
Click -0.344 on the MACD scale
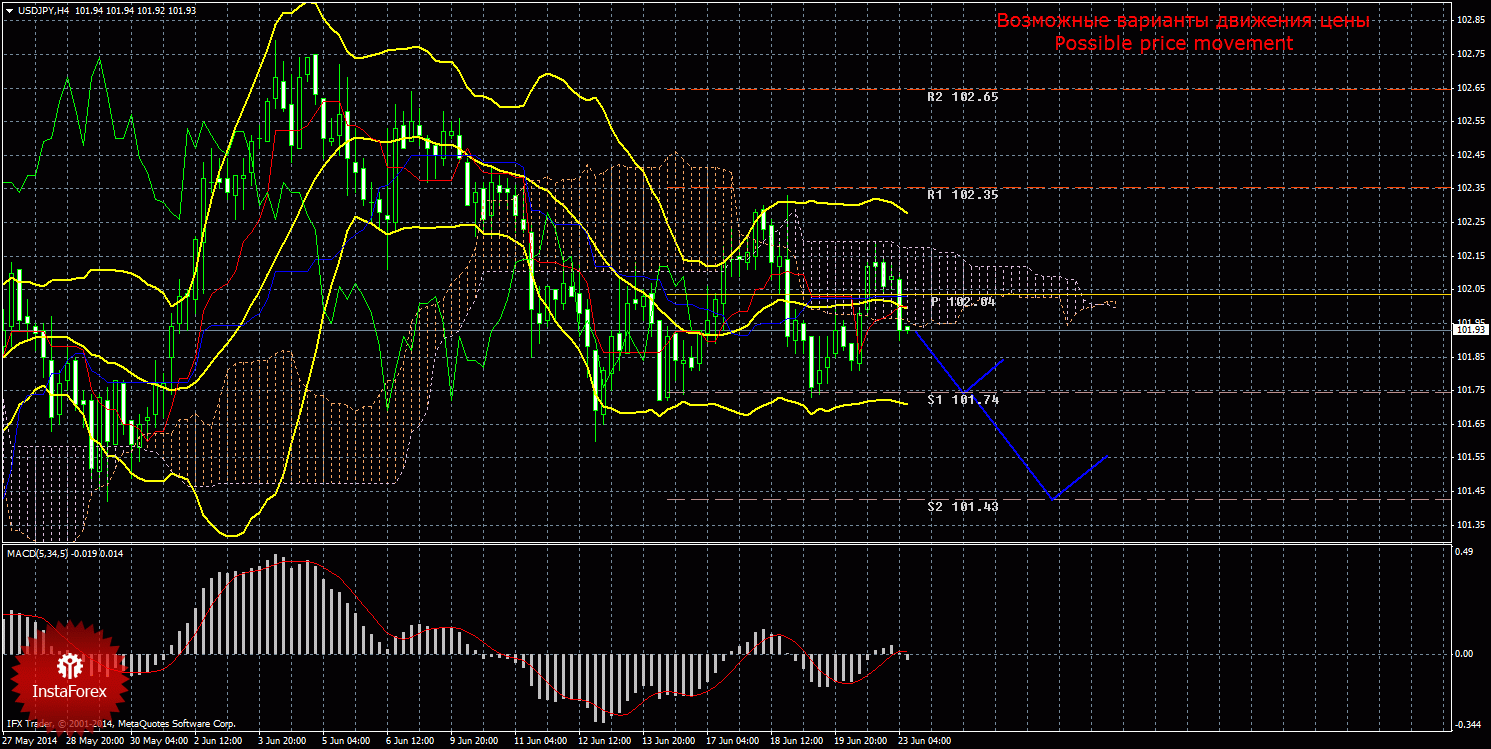[1469, 724]
